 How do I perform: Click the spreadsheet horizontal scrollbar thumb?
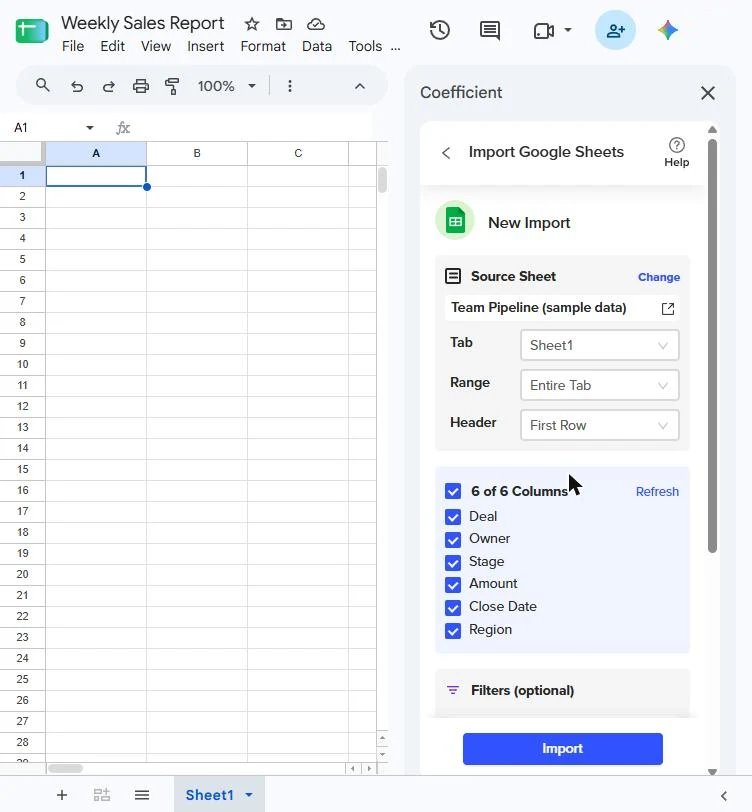coord(65,768)
